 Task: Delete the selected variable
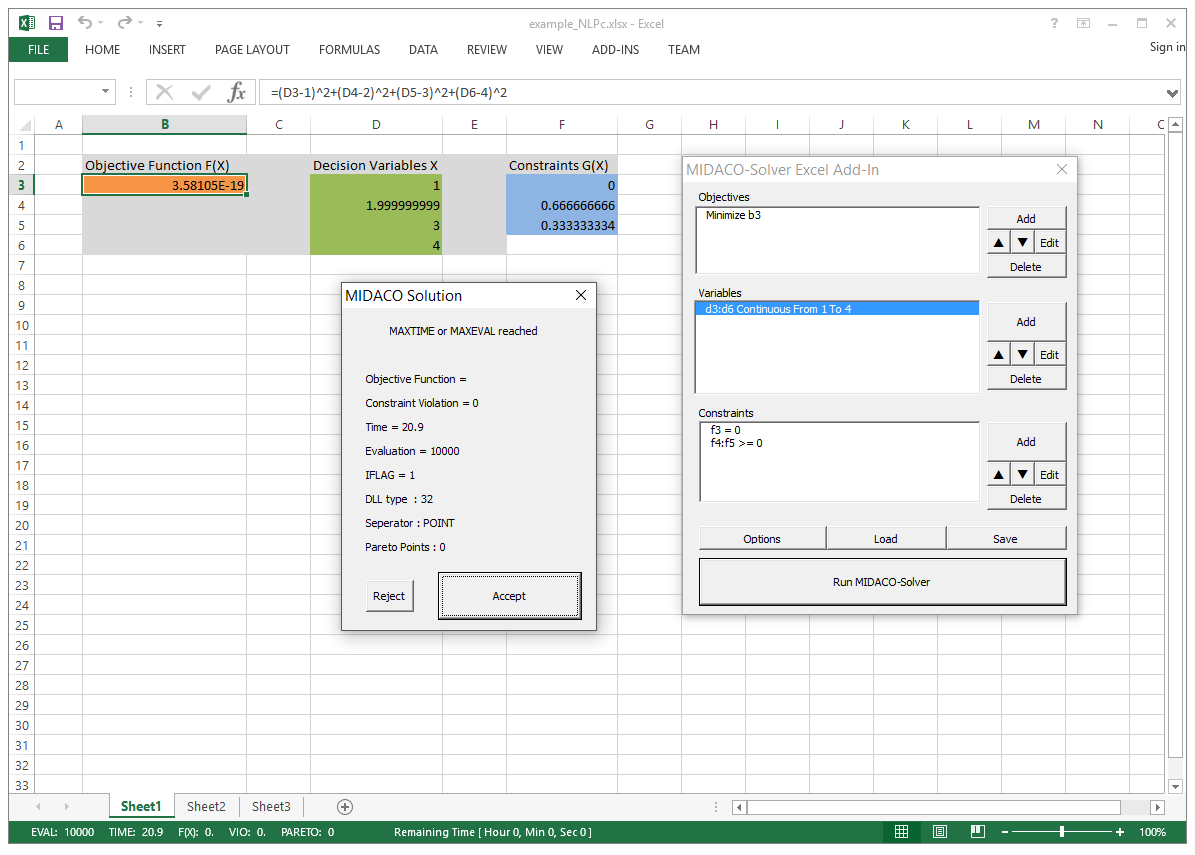(x=1026, y=379)
